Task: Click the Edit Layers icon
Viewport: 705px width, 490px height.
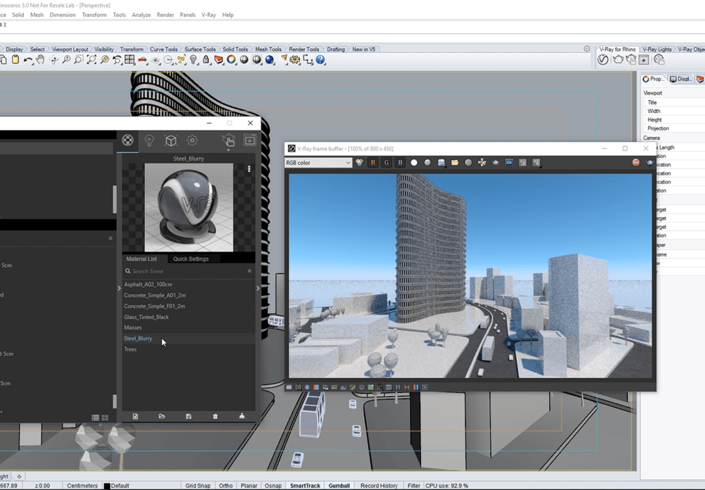Action: point(219,60)
